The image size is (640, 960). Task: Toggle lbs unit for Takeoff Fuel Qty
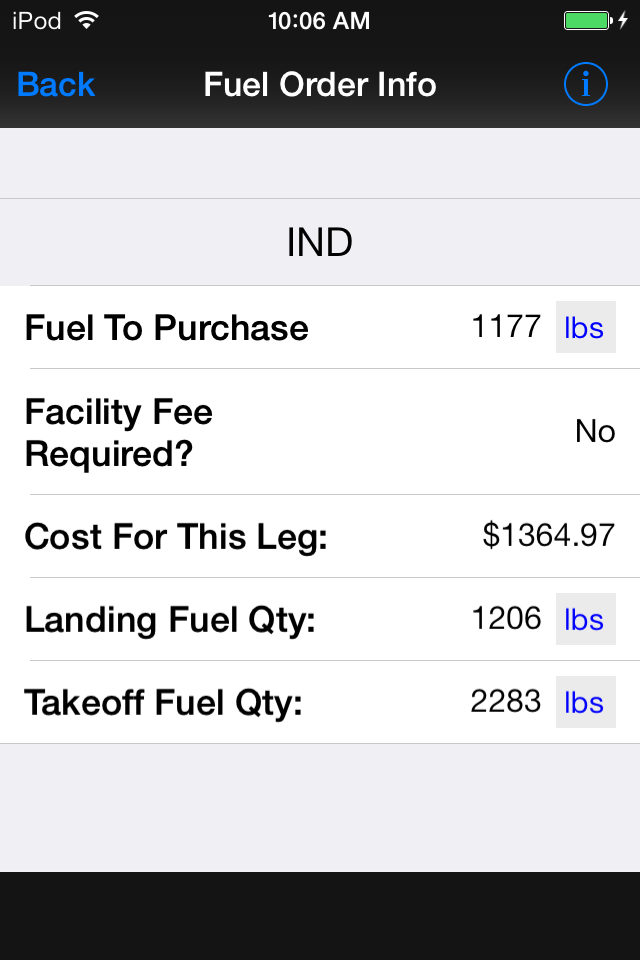(585, 702)
